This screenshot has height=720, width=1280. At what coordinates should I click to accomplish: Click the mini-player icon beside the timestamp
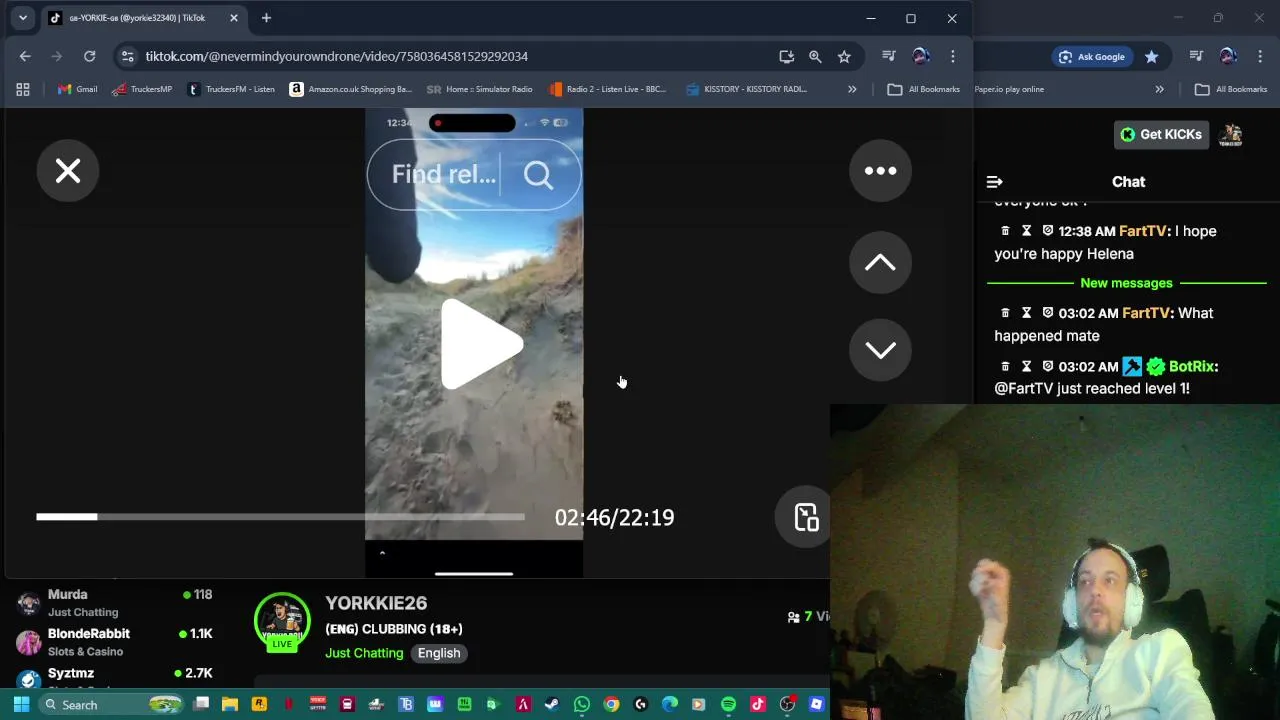coord(806,517)
